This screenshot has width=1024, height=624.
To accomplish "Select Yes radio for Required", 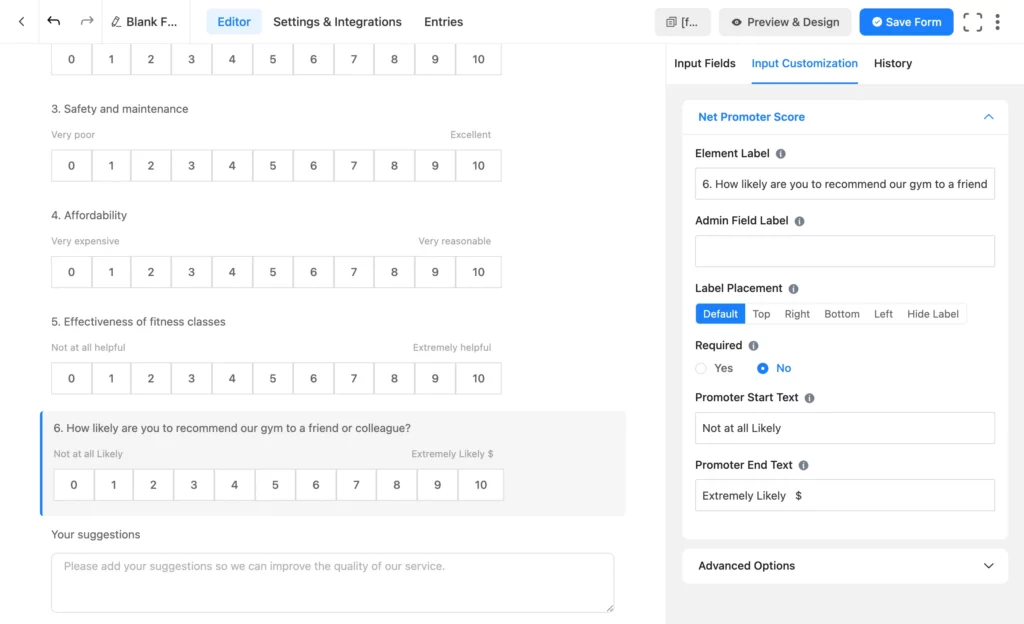I will [x=701, y=369].
